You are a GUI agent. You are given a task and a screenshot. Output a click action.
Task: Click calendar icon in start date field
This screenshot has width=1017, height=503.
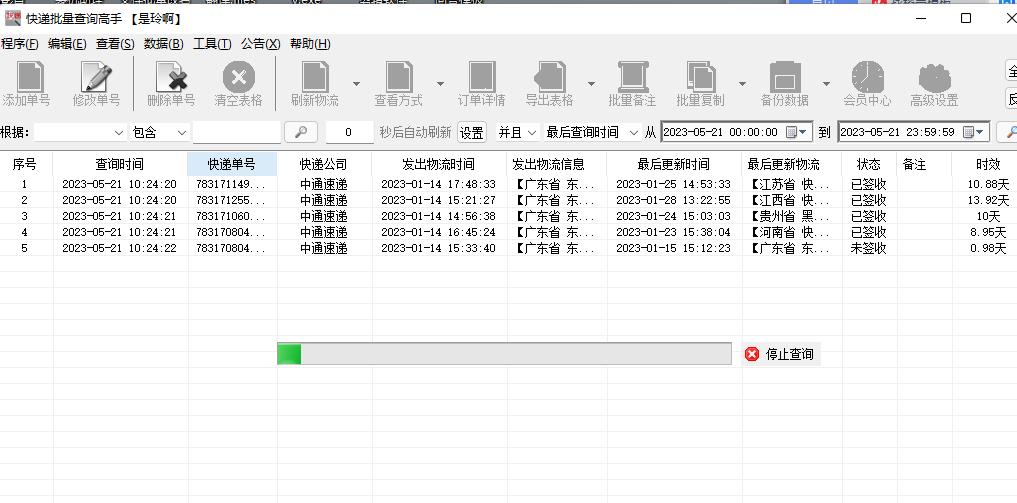(x=791, y=132)
